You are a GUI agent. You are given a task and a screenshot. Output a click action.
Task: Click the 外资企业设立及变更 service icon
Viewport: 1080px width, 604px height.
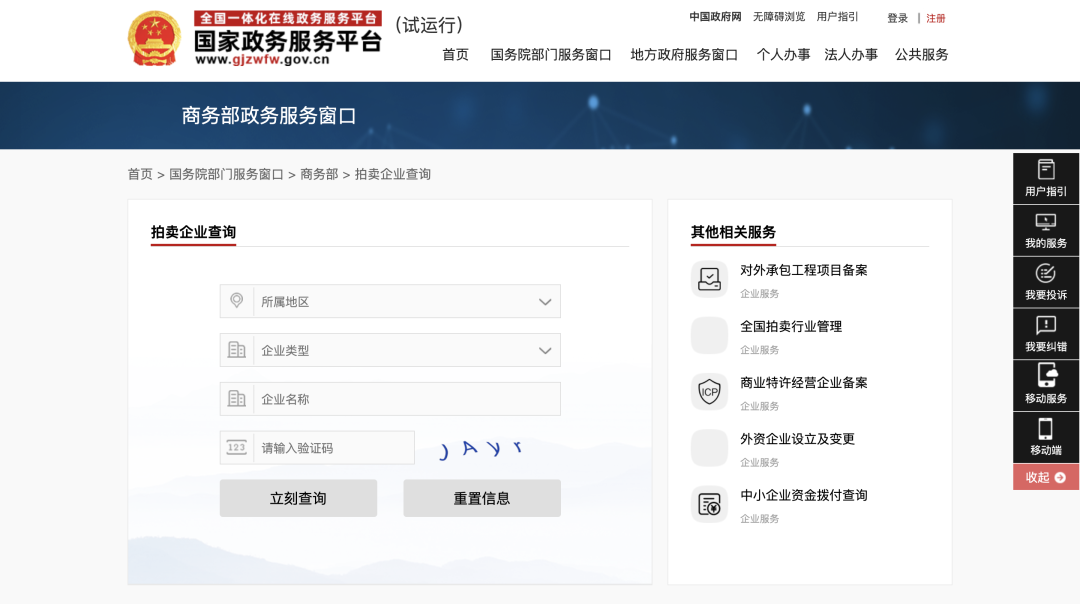pos(709,448)
